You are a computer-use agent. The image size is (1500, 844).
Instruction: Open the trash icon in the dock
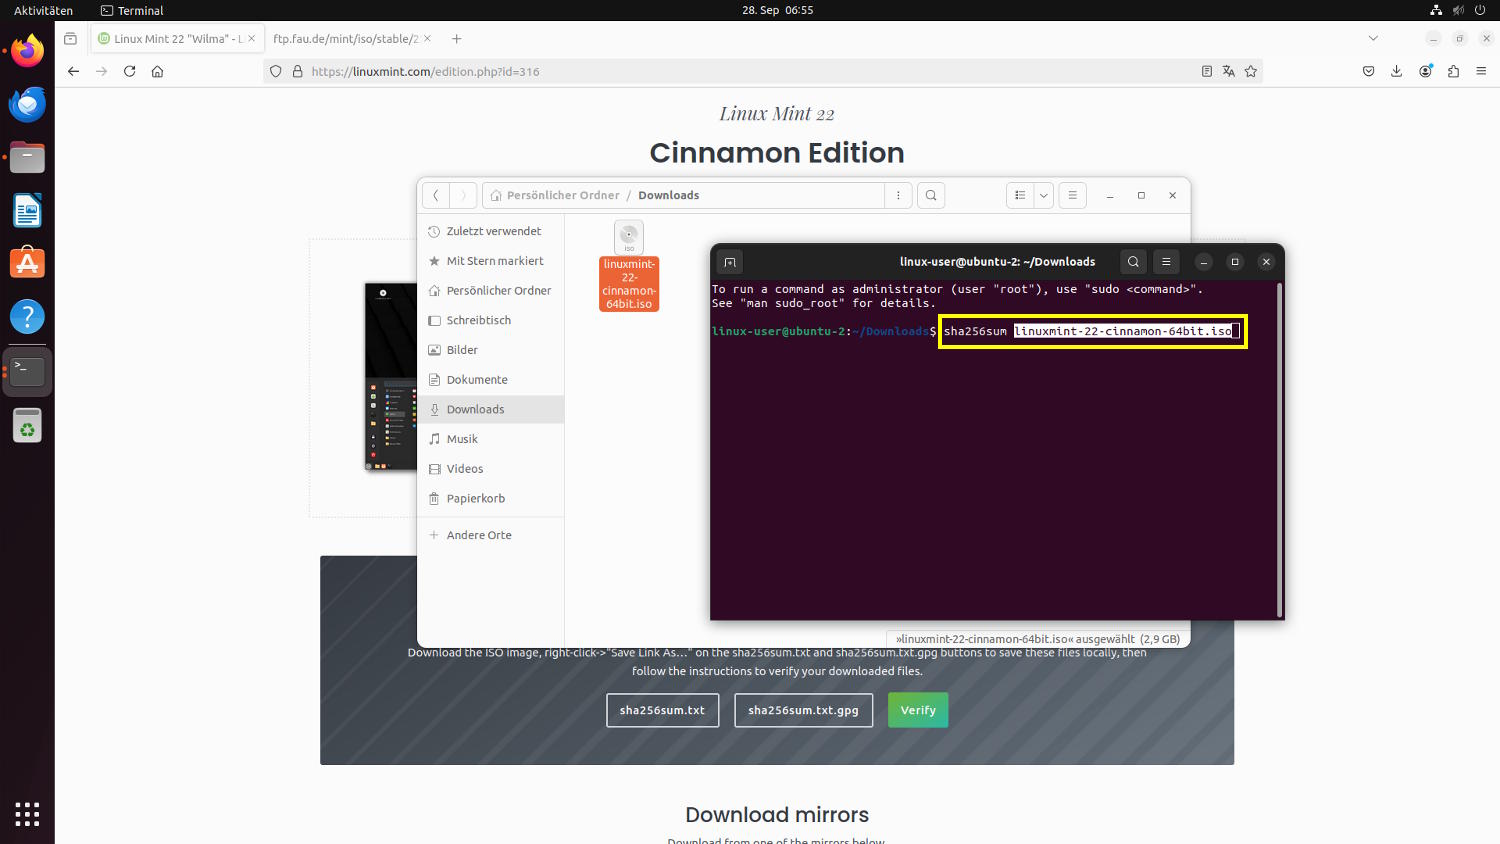(27, 426)
